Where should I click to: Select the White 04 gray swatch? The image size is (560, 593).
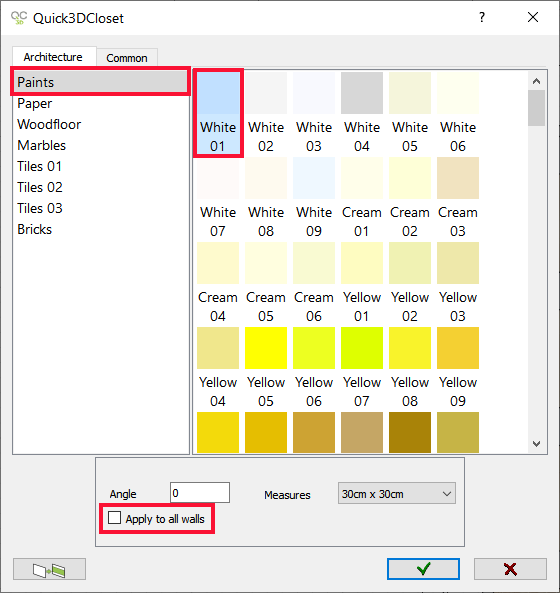coord(362,112)
